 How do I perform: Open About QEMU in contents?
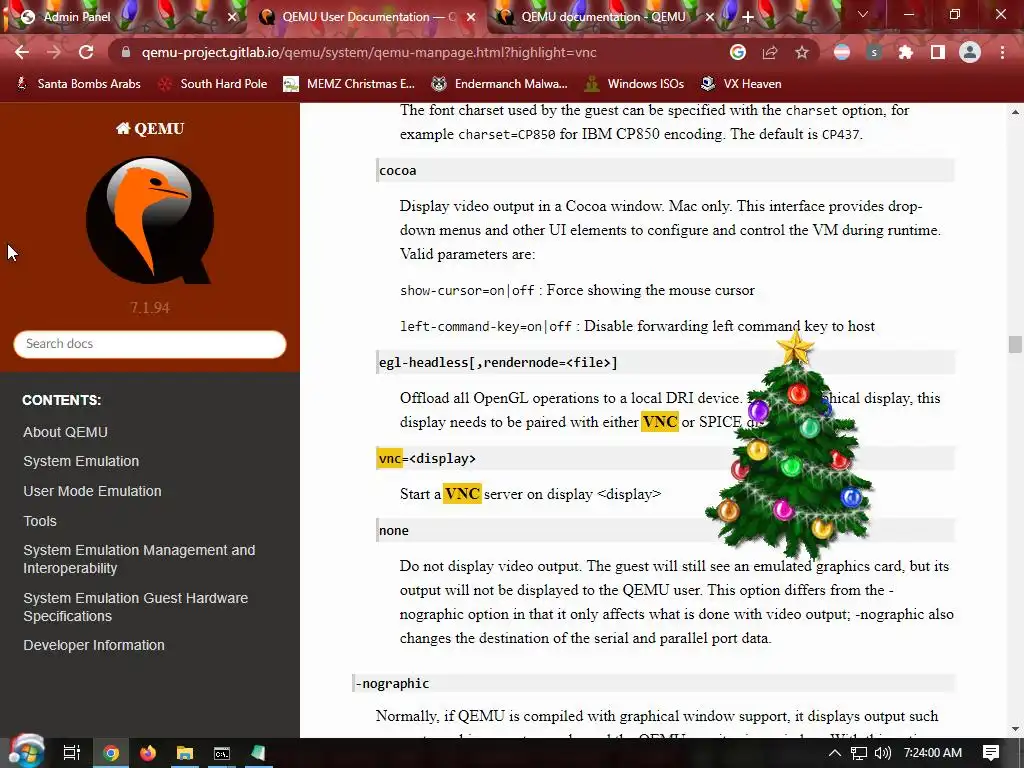pos(65,432)
